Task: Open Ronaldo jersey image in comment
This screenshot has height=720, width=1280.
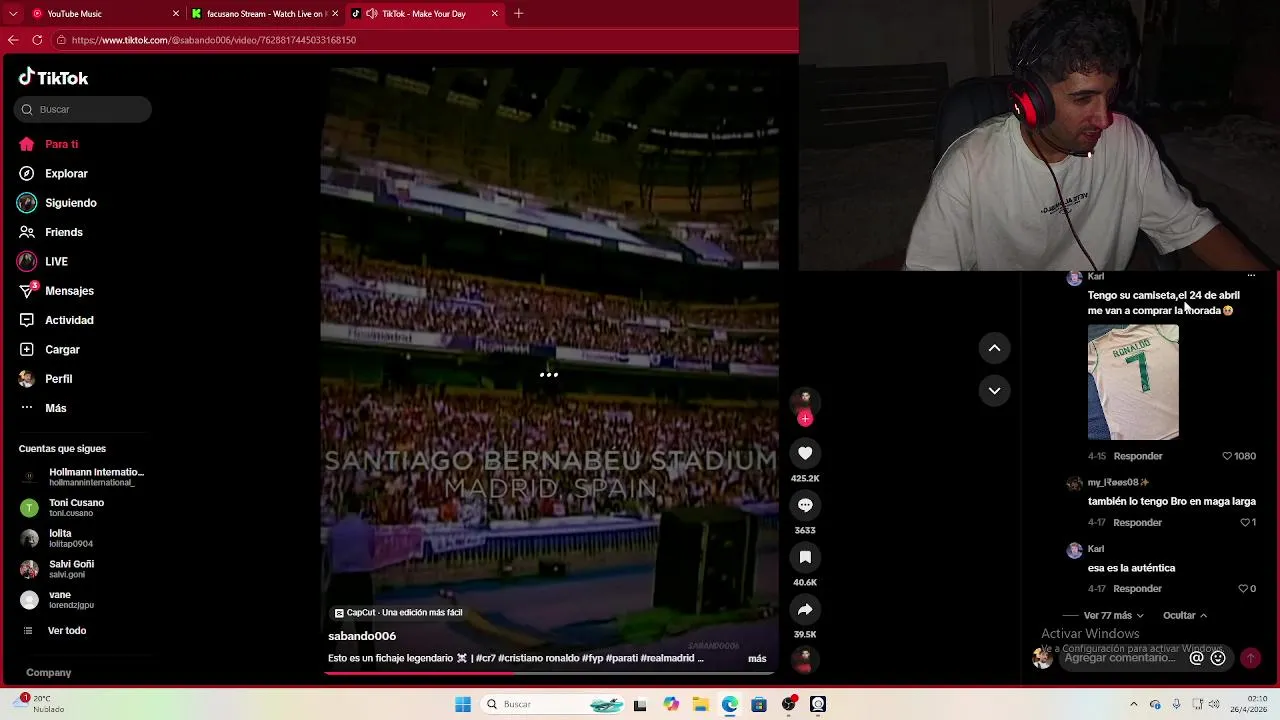Action: 1133,382
